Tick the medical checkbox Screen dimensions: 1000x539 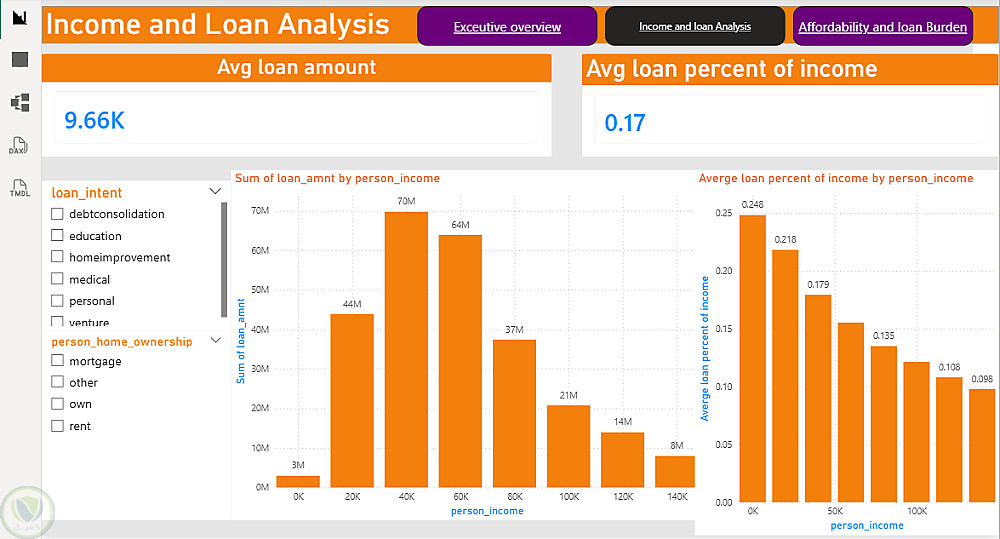[x=57, y=279]
